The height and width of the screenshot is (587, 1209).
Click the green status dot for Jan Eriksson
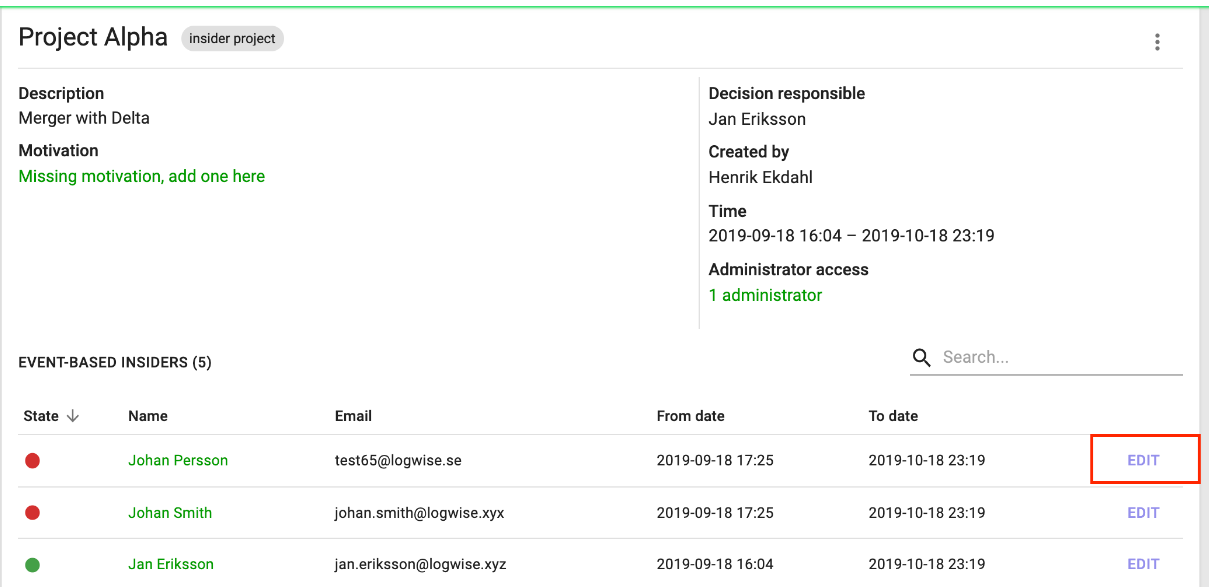tap(32, 565)
